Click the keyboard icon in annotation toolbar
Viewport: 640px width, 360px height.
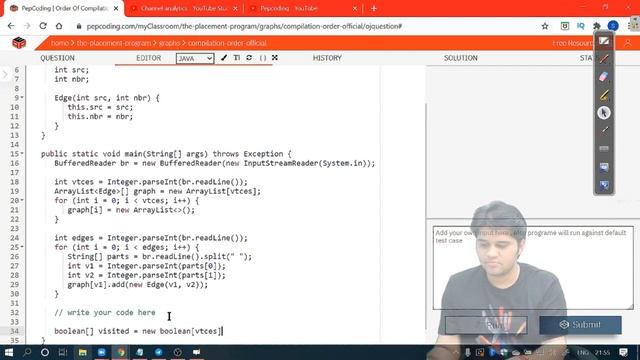tap(604, 149)
